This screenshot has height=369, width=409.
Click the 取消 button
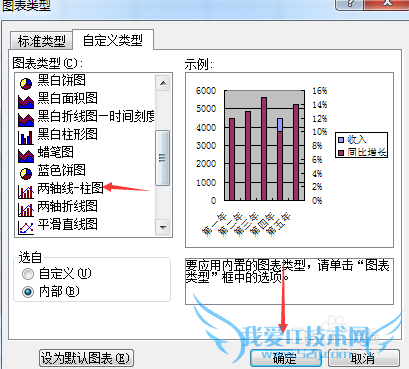[363, 358]
